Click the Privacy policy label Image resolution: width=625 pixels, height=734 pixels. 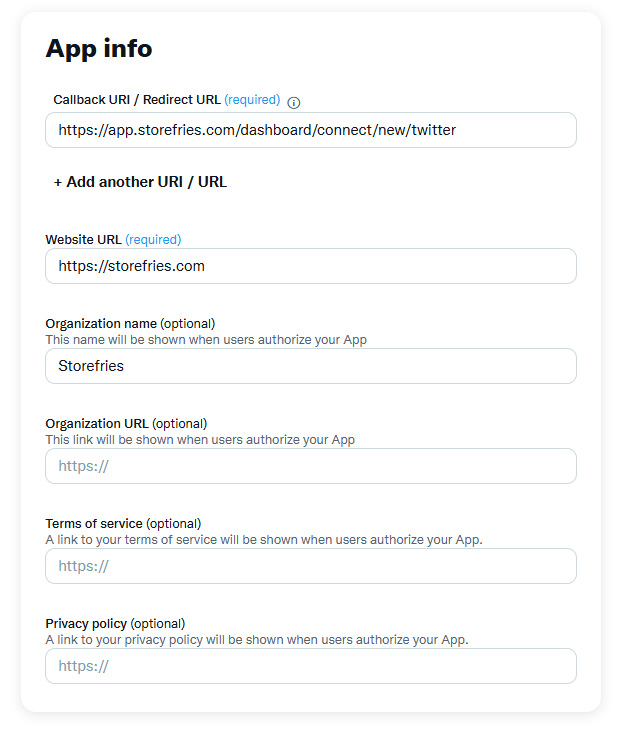(86, 623)
